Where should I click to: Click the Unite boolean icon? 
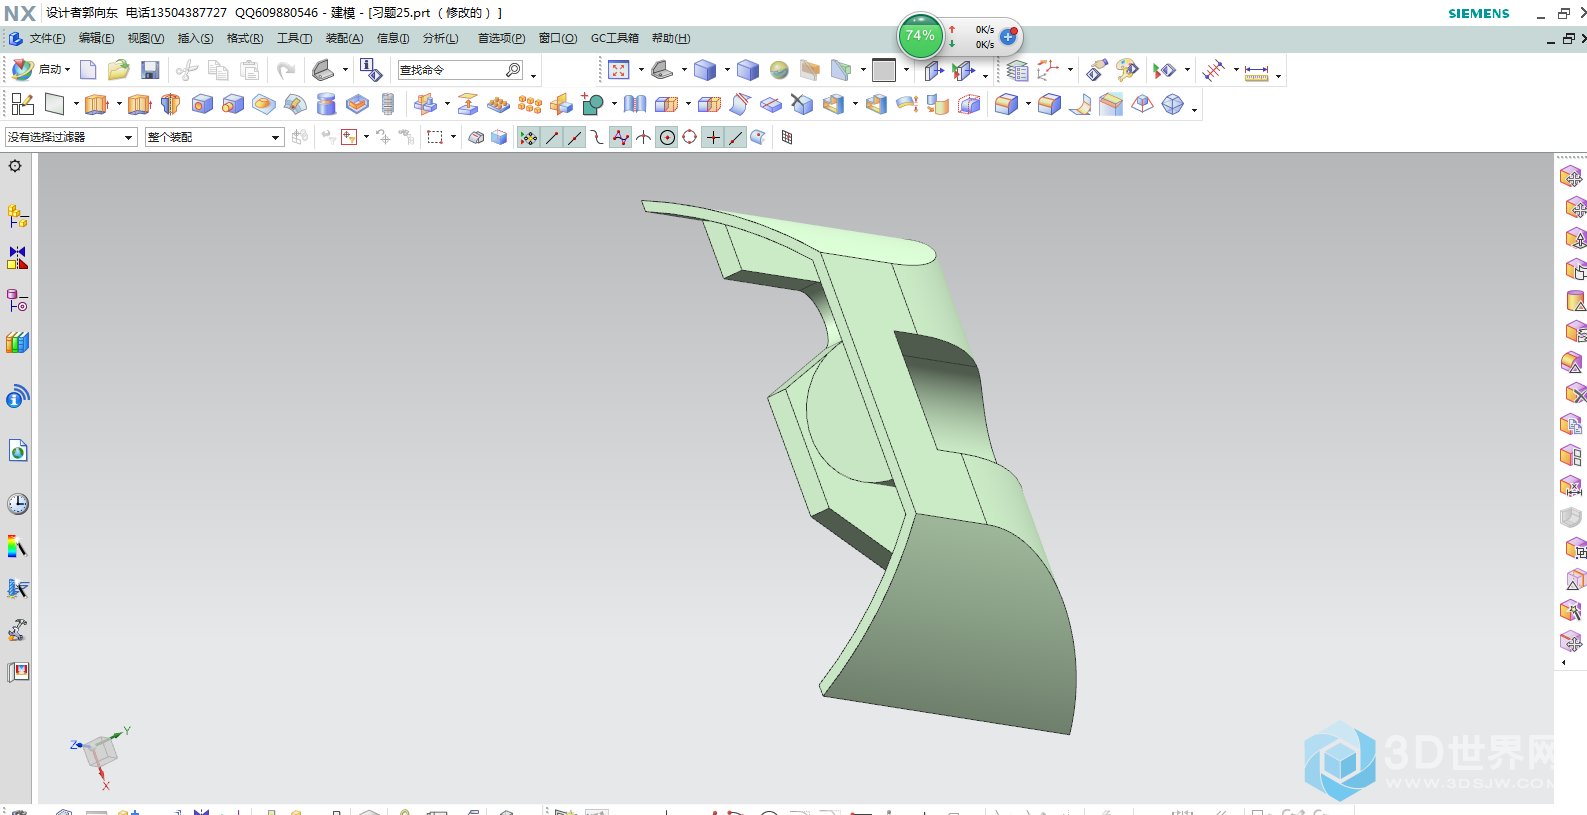point(593,104)
